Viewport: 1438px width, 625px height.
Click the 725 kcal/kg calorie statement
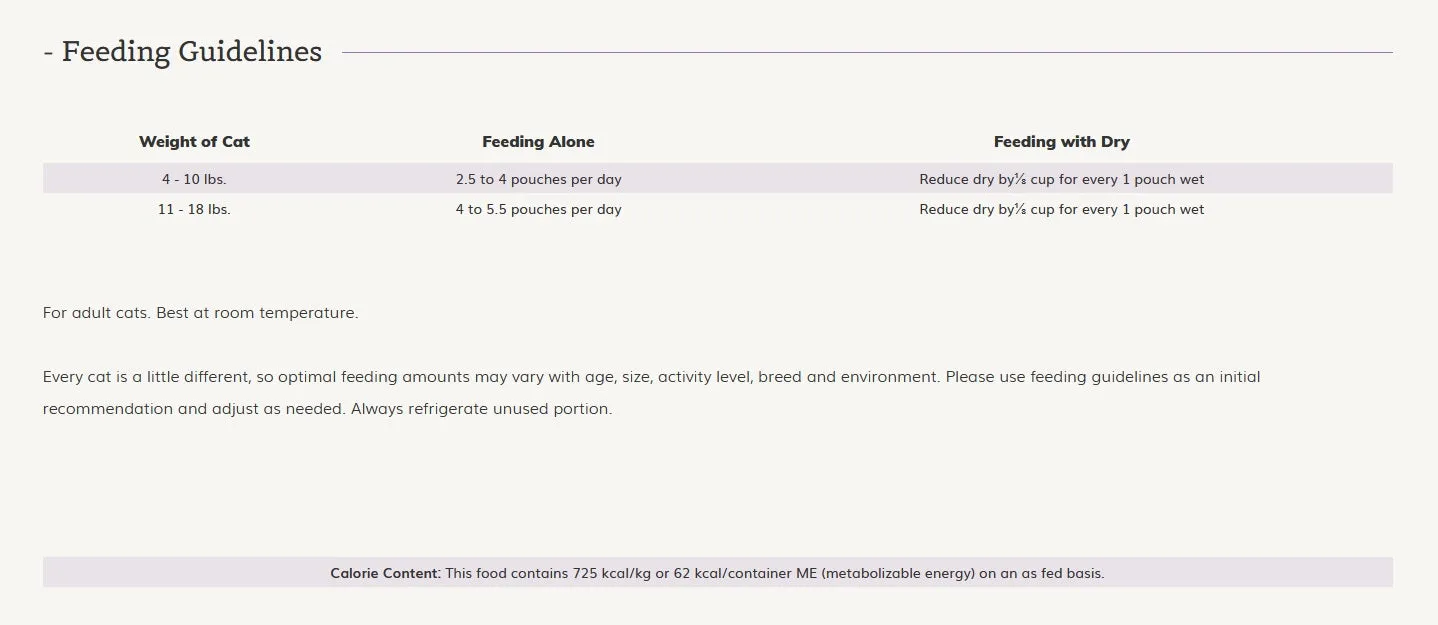(775, 574)
